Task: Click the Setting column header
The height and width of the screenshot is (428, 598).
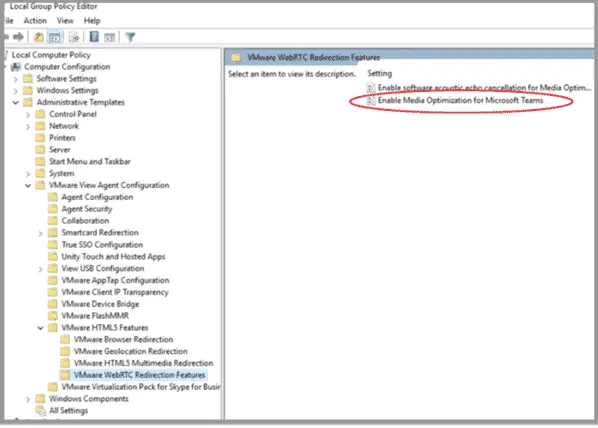Action: tap(379, 73)
